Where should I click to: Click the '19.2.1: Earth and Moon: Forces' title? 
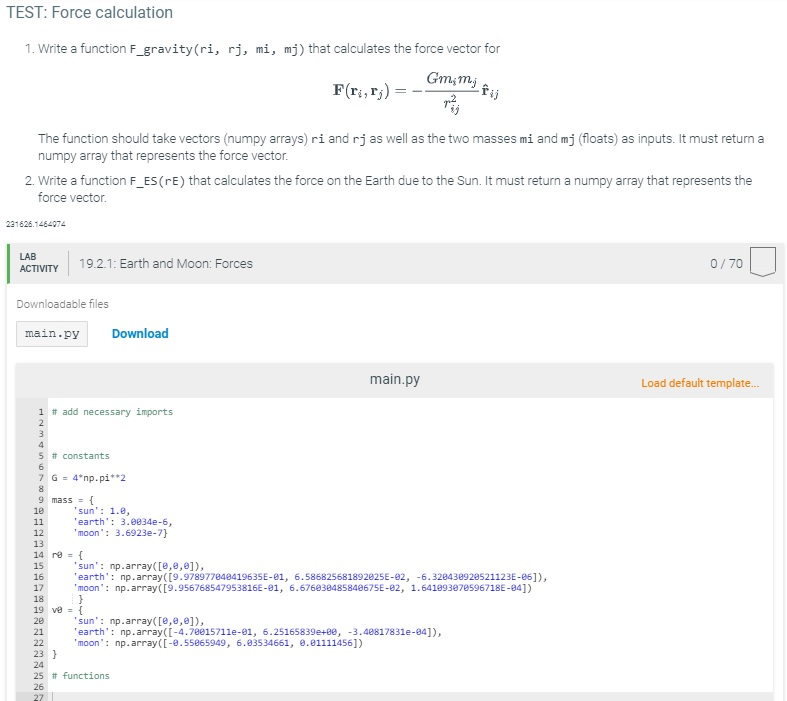pos(166,263)
